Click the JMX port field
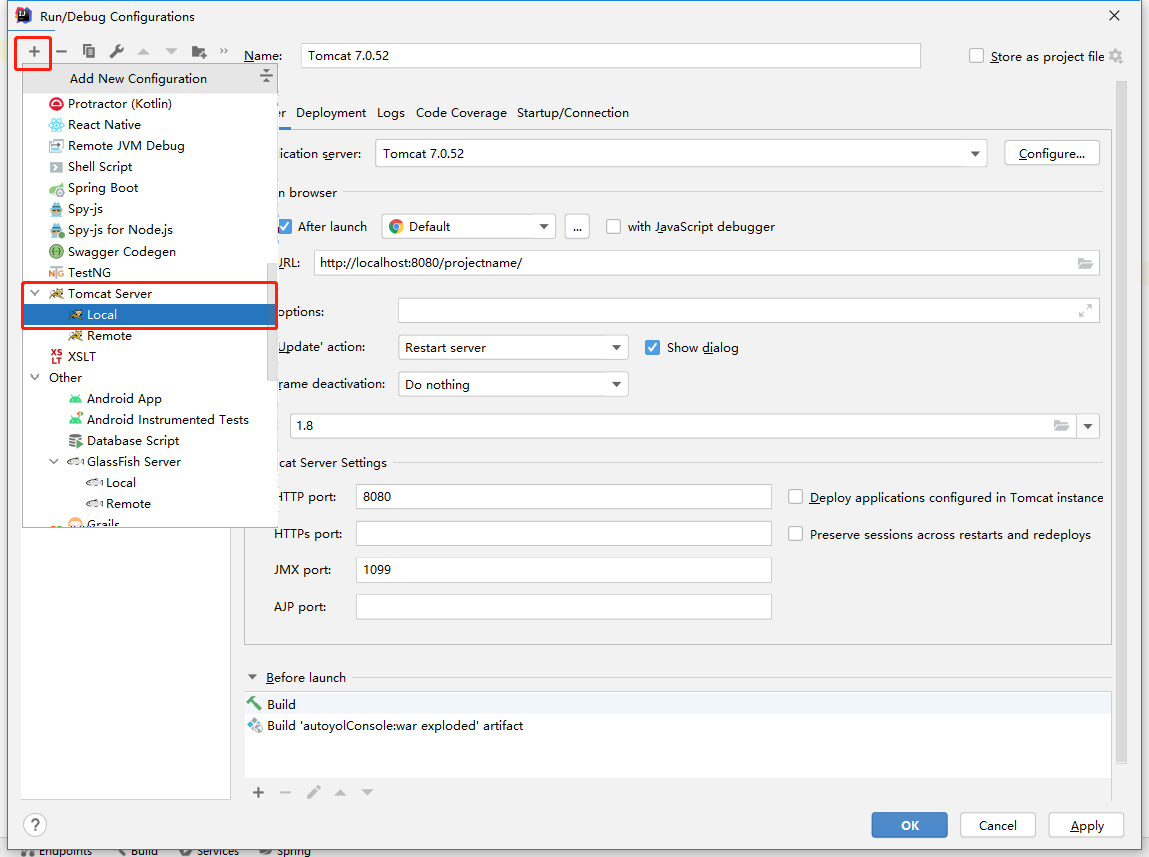The width and height of the screenshot is (1149, 857). click(564, 570)
